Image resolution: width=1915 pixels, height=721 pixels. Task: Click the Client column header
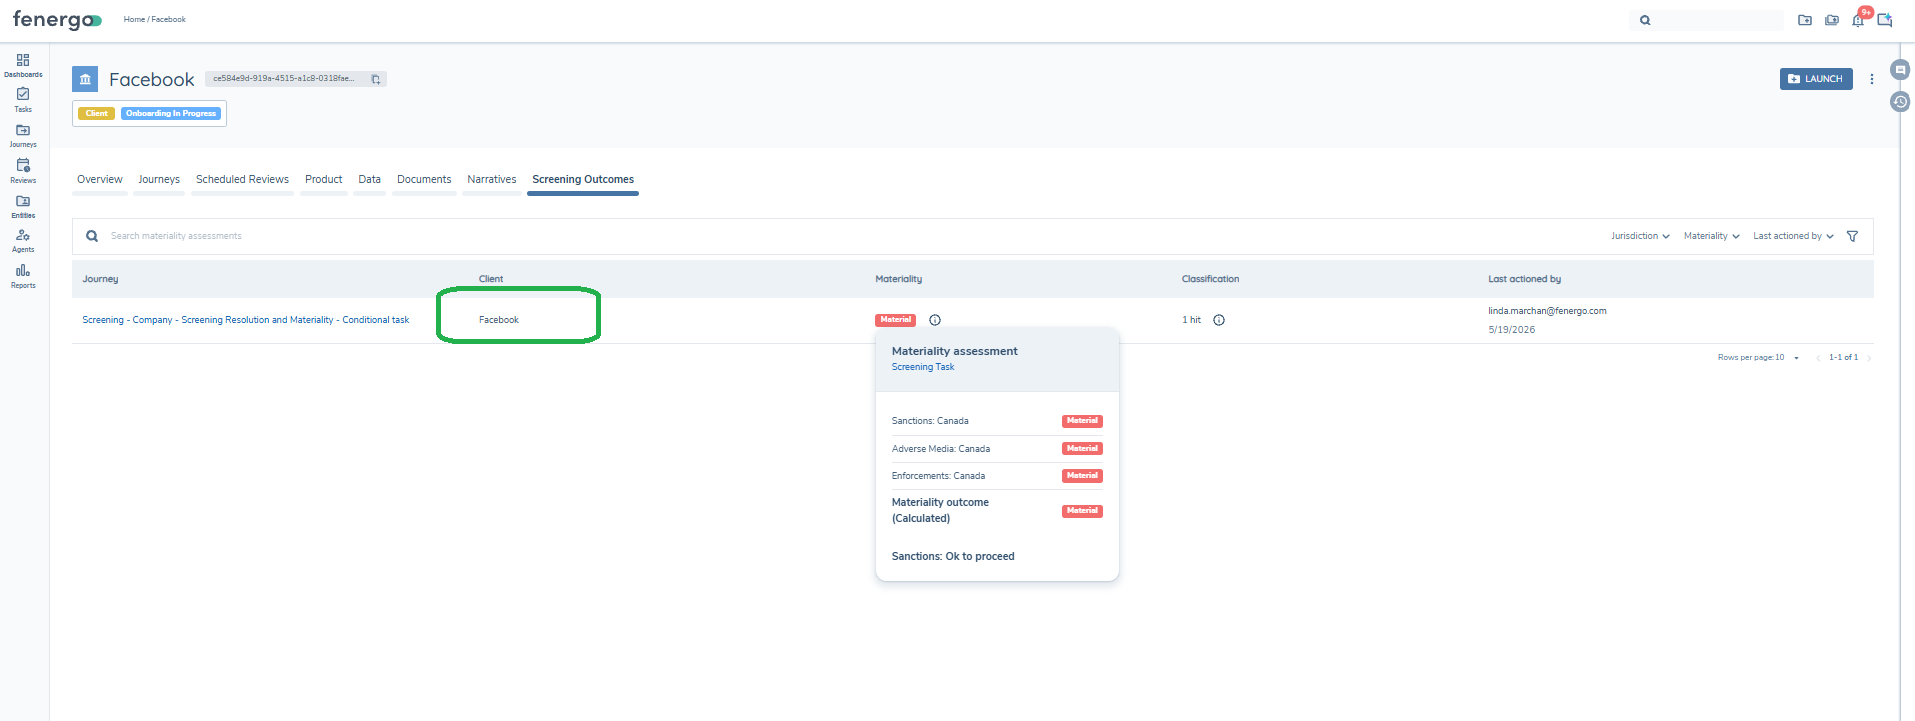[491, 279]
